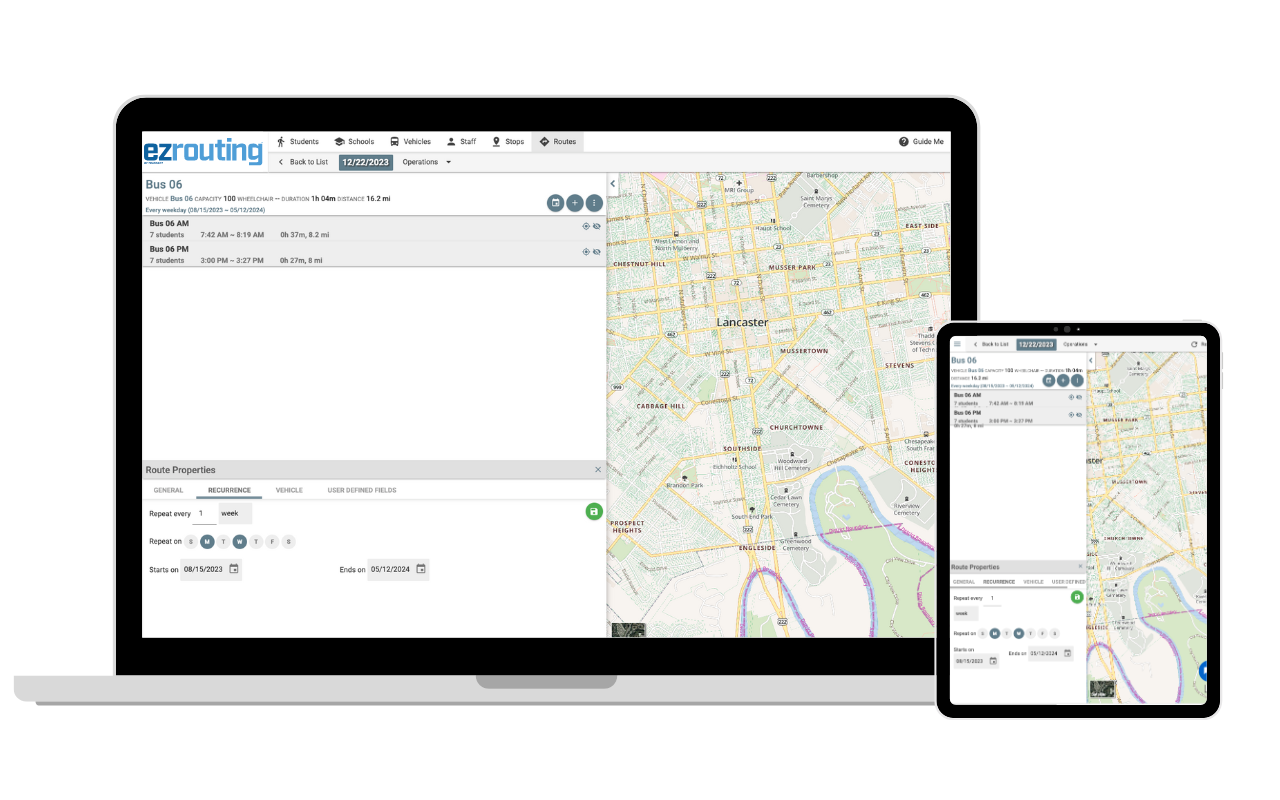Open the week interval dropdown on laptop
Screen dimensions: 1280x800
pos(235,513)
